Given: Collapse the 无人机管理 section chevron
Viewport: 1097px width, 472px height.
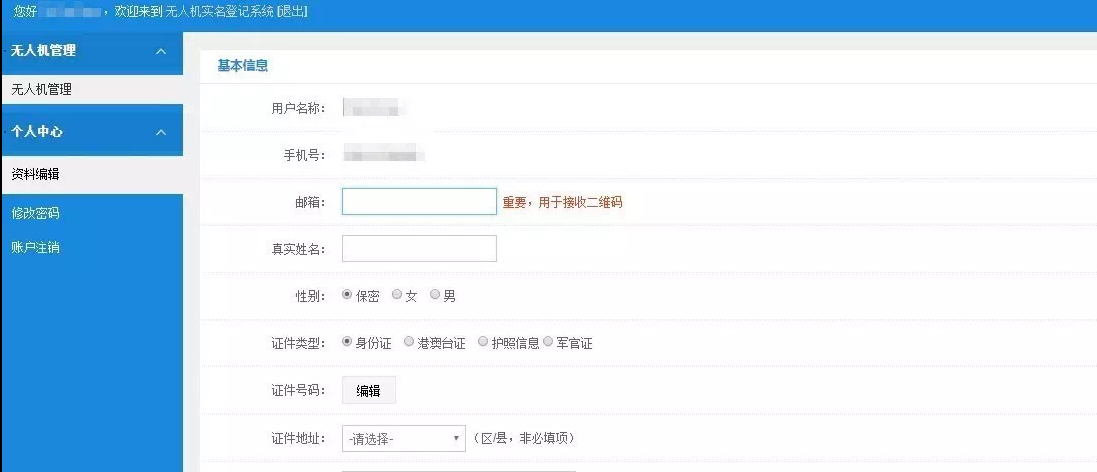Looking at the screenshot, I should (161, 51).
